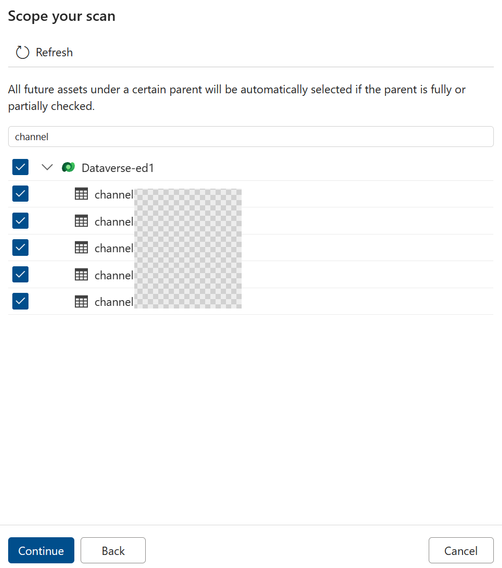The height and width of the screenshot is (568, 502).
Task: Click the table icon of fourth channel row
Action: click(x=81, y=275)
